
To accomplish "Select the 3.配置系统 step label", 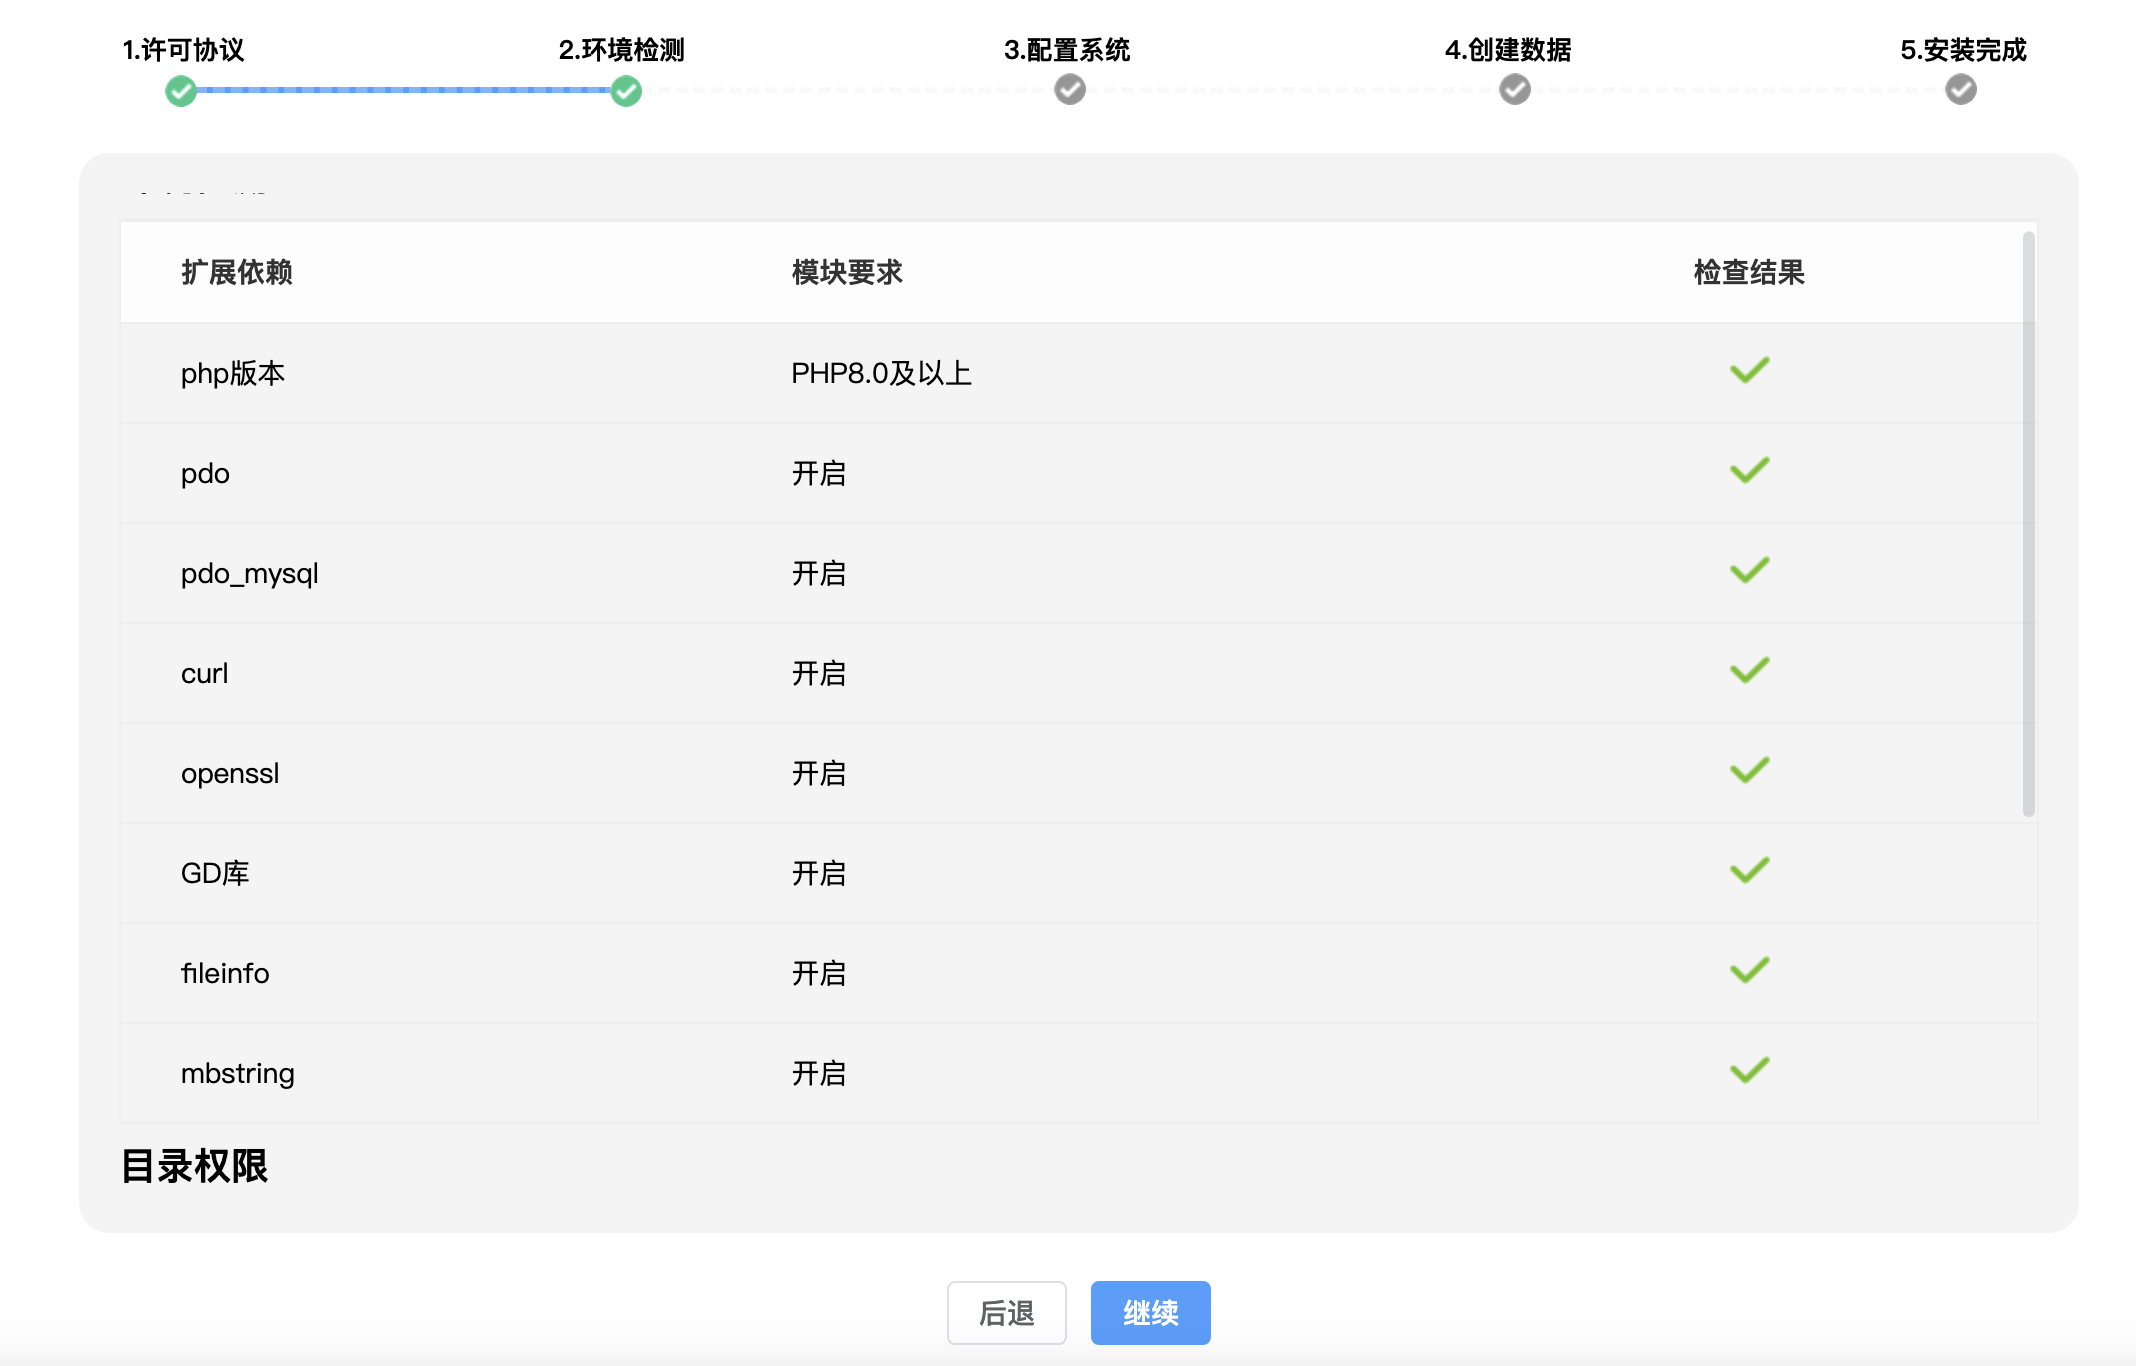I will pyautogui.click(x=1066, y=50).
